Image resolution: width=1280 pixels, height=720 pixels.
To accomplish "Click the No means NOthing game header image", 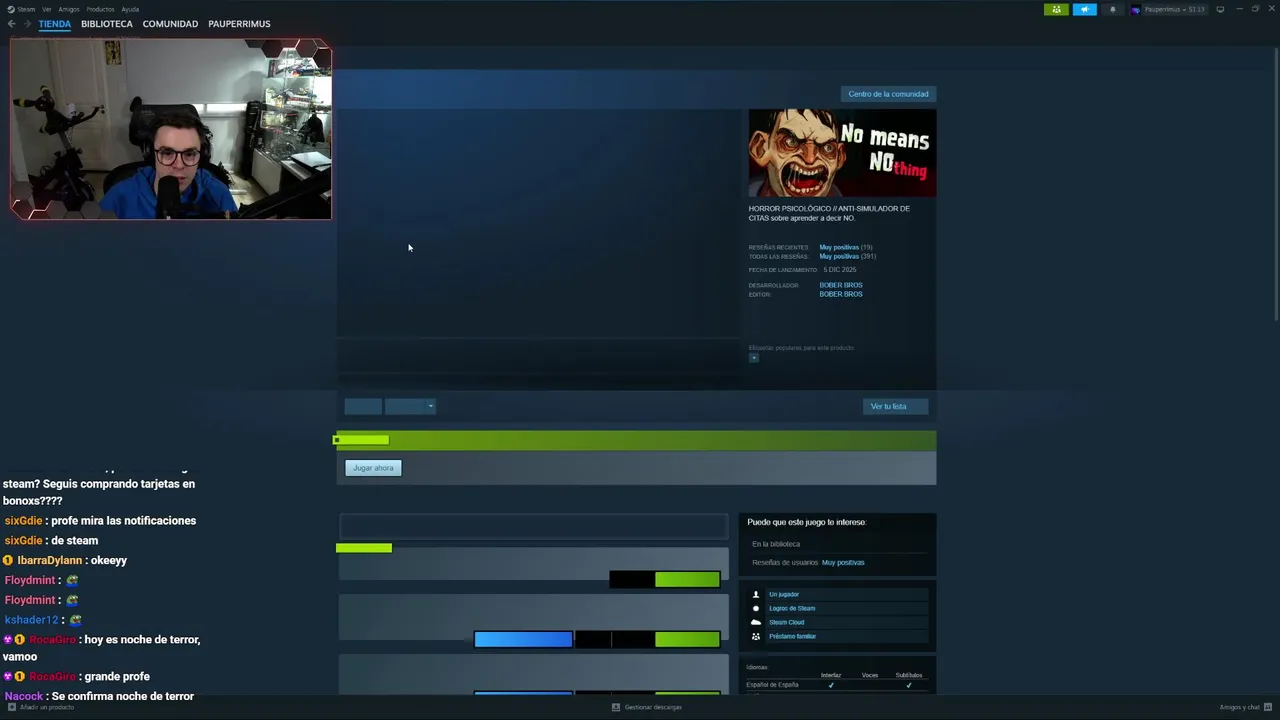I will point(842,153).
